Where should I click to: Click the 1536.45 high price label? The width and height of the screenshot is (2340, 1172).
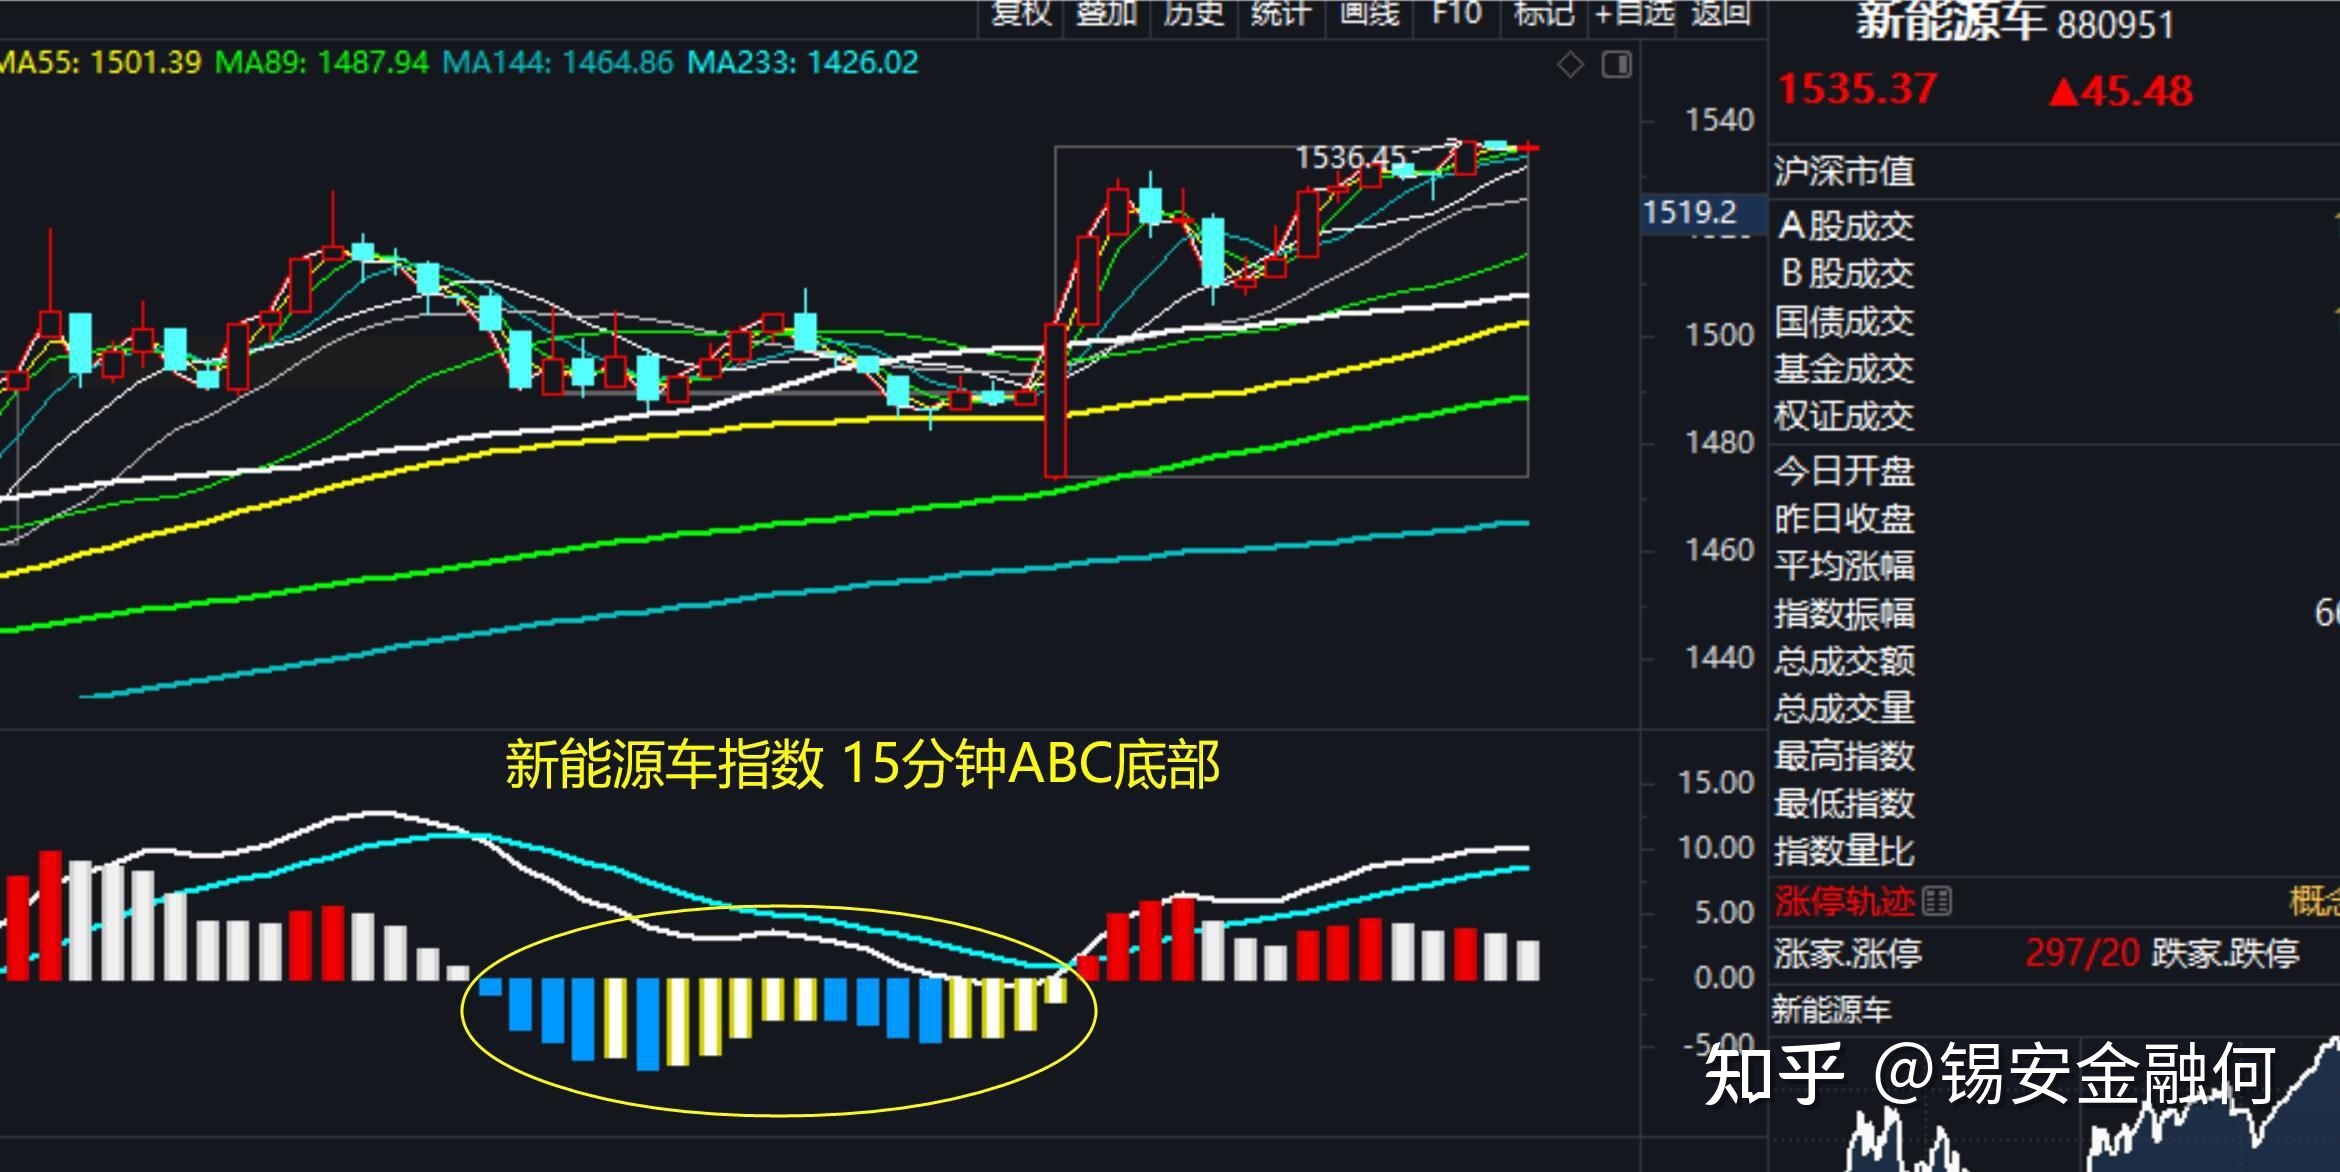(x=1350, y=157)
